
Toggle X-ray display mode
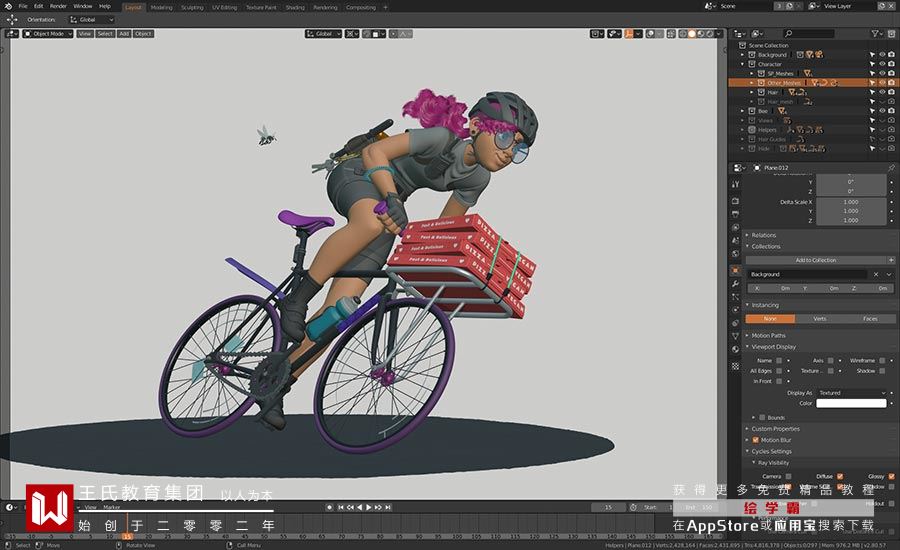coord(671,34)
